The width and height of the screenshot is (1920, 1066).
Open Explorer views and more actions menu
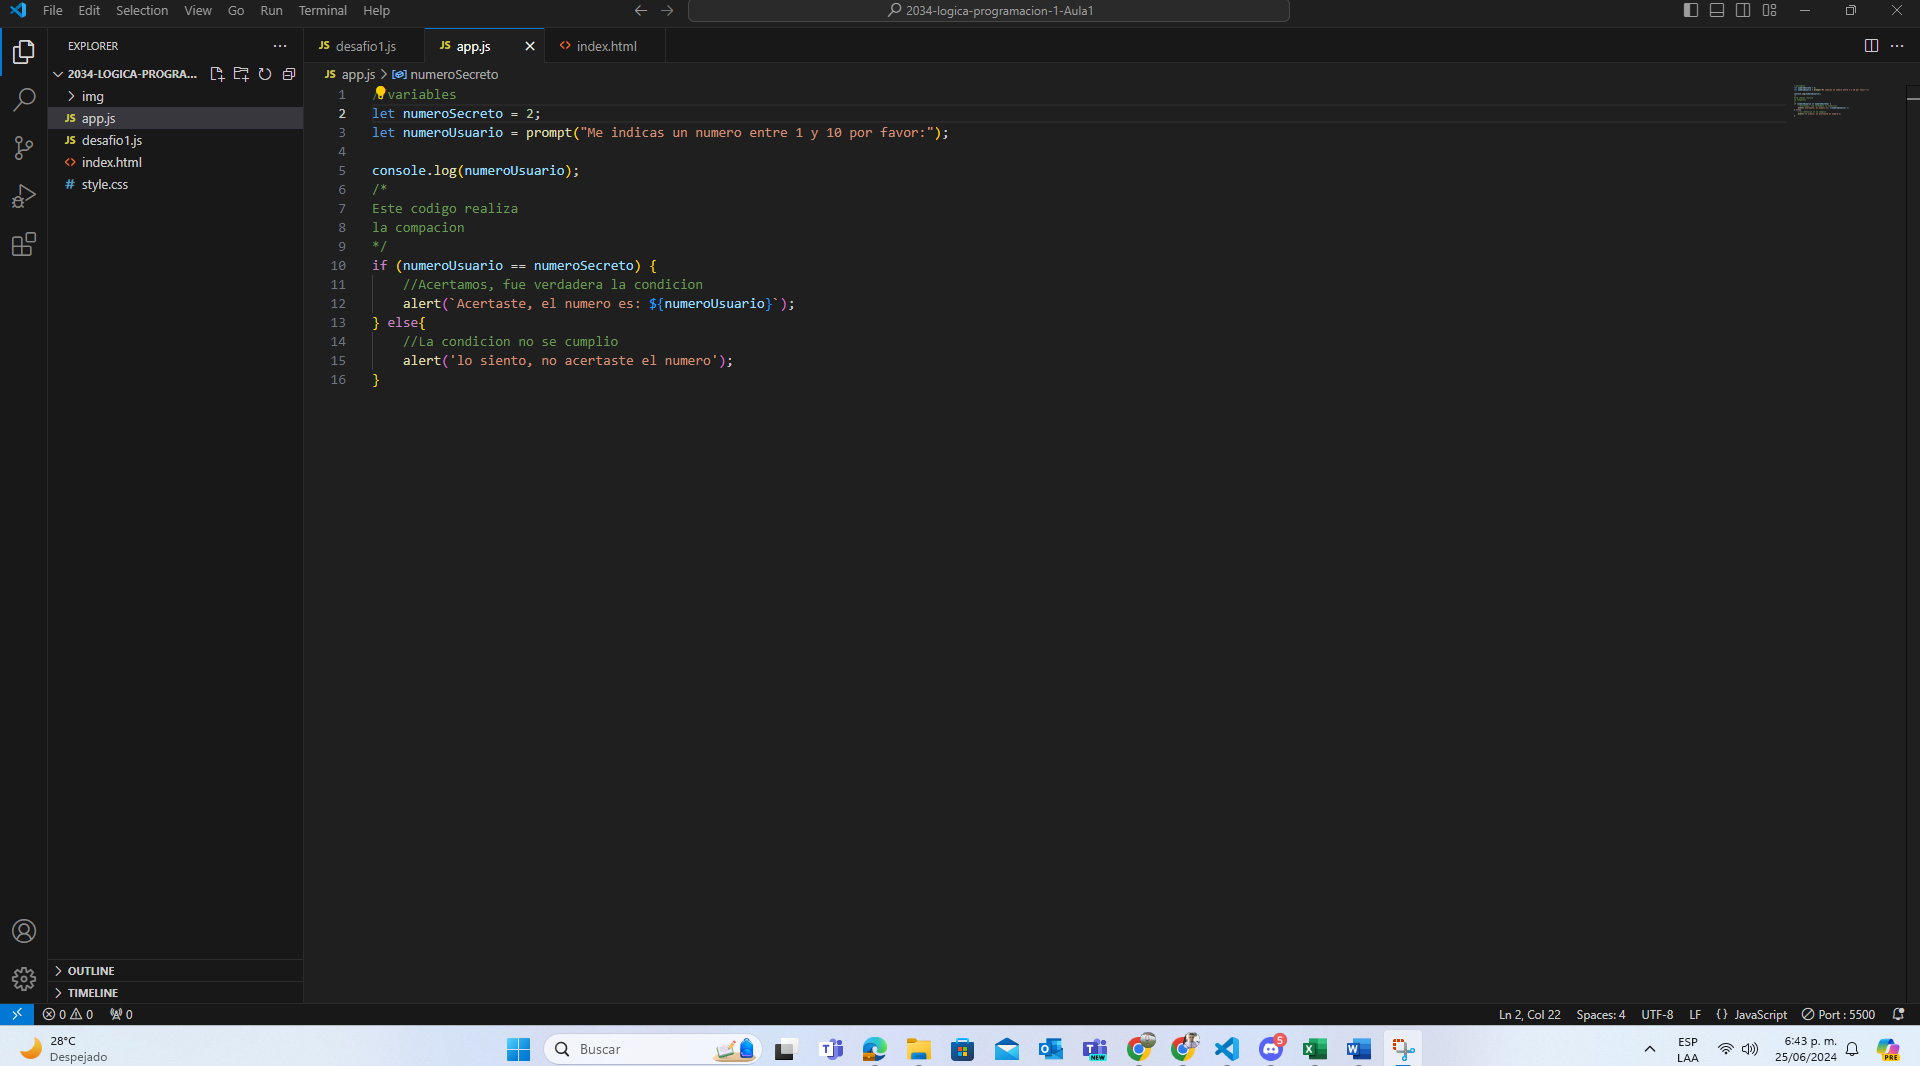point(280,46)
